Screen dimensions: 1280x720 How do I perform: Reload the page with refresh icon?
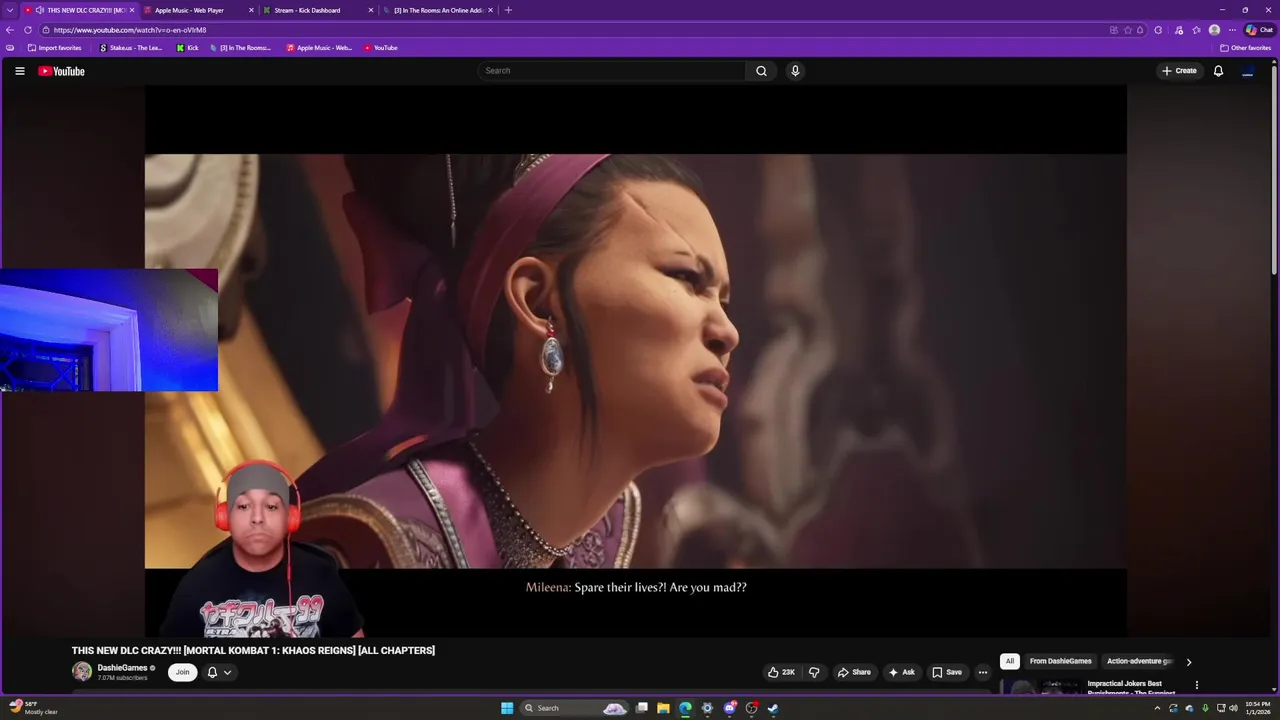[x=28, y=30]
